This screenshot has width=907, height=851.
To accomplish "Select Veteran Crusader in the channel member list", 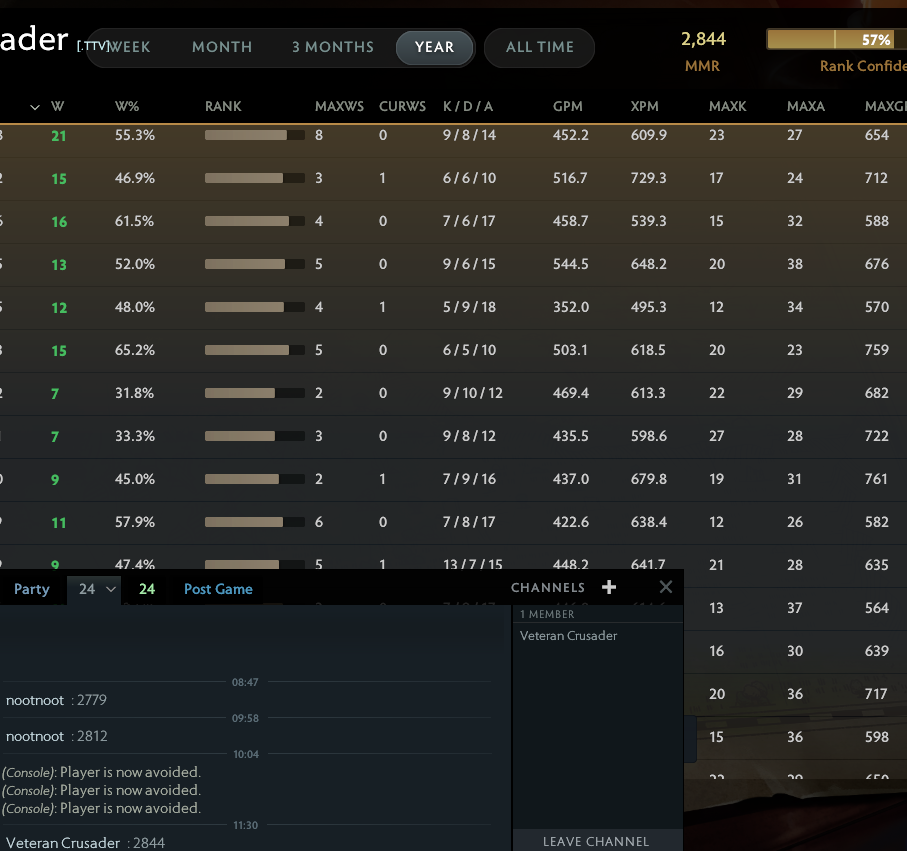I will tap(567, 635).
